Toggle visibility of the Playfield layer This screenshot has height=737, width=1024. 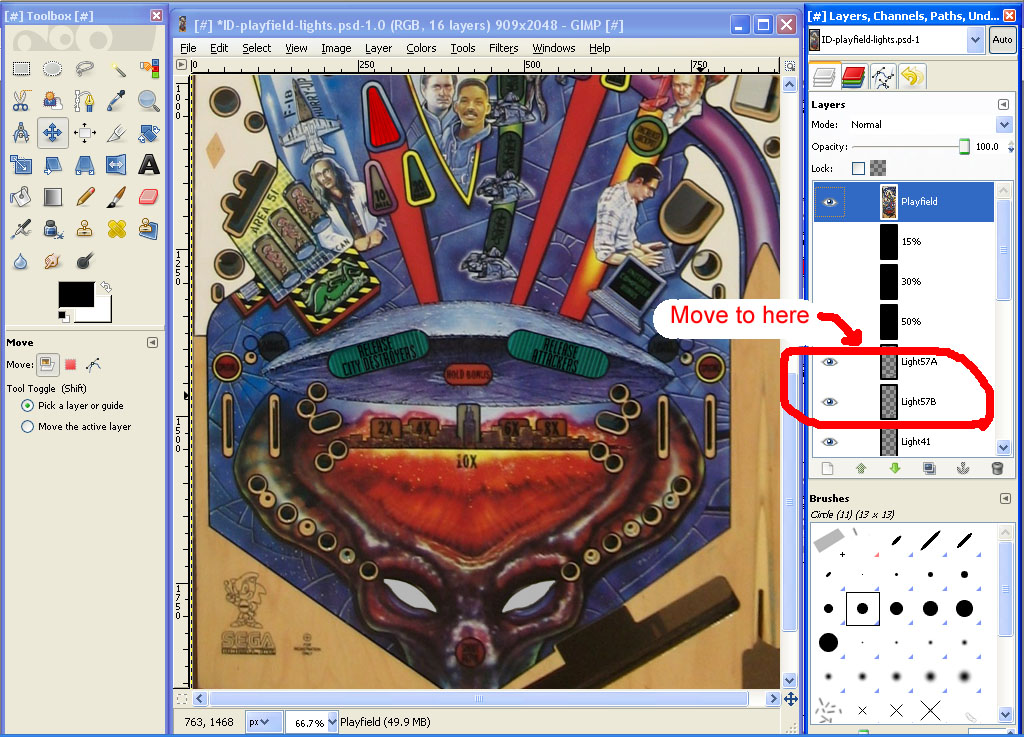pos(829,202)
